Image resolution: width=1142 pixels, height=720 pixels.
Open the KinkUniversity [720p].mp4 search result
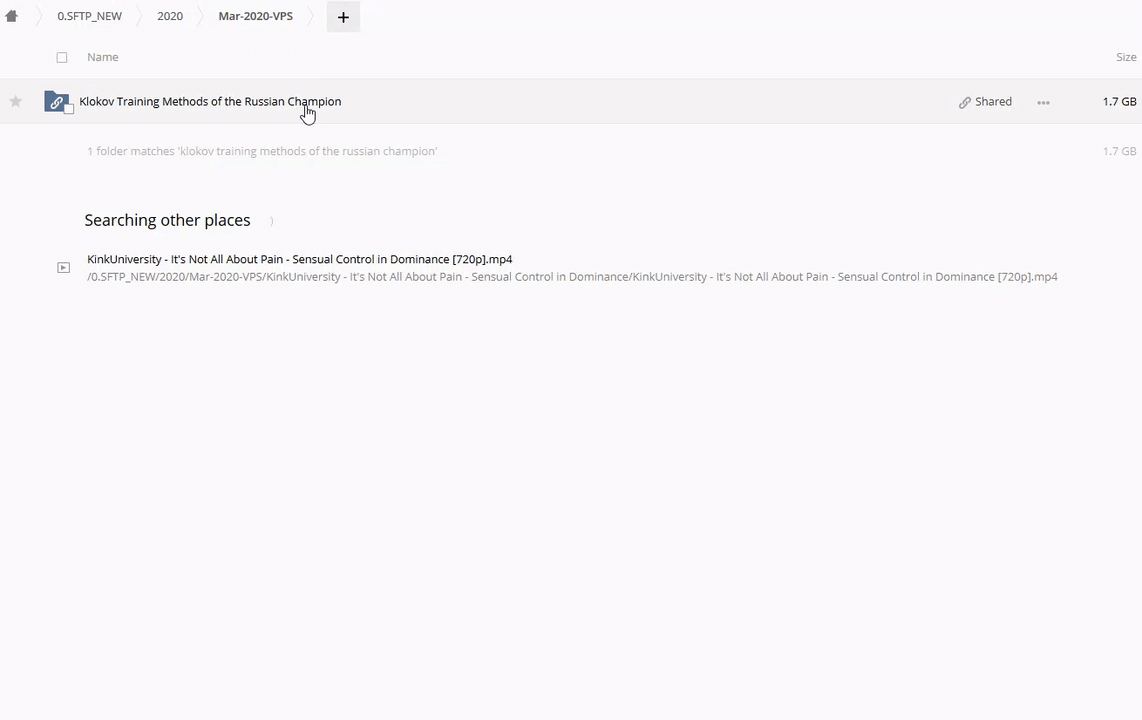(x=299, y=259)
